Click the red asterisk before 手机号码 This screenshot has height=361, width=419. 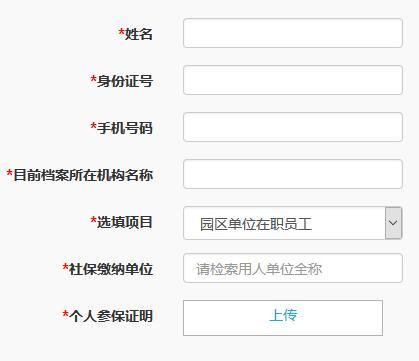[94, 126]
